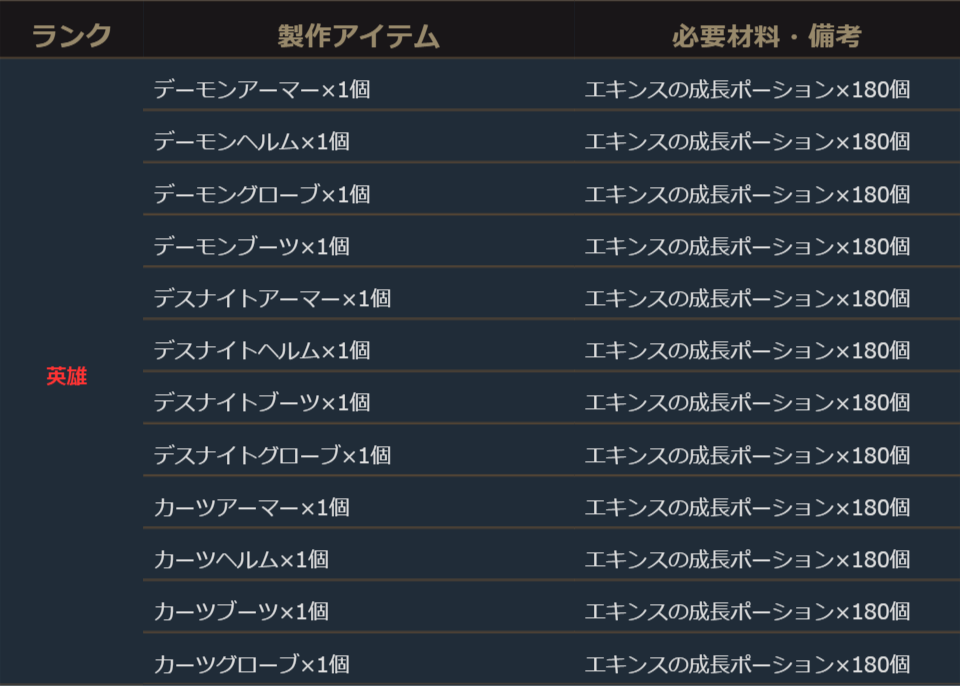Click the ランク column header
Image resolution: width=960 pixels, height=686 pixels.
pos(71,37)
